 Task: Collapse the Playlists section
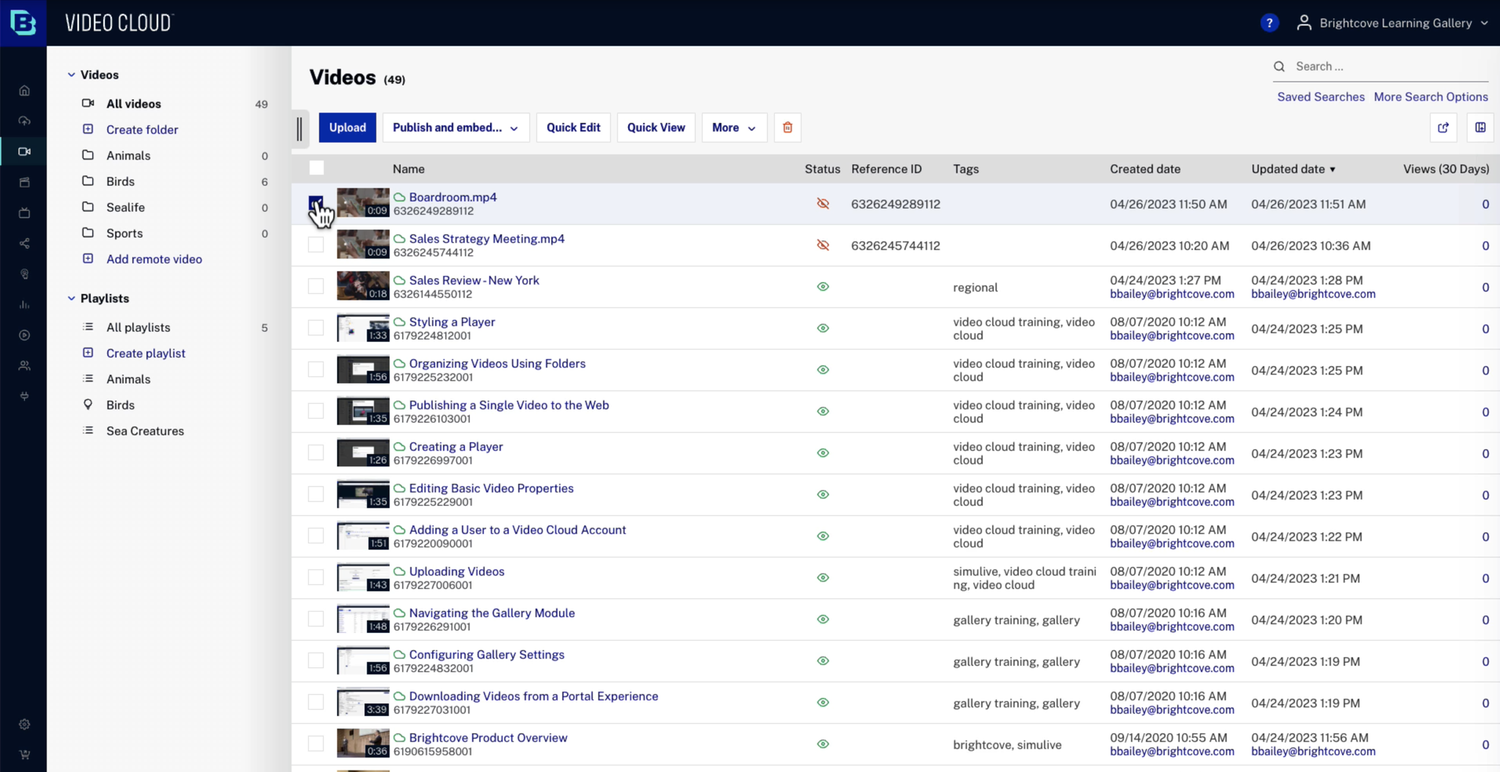point(71,299)
